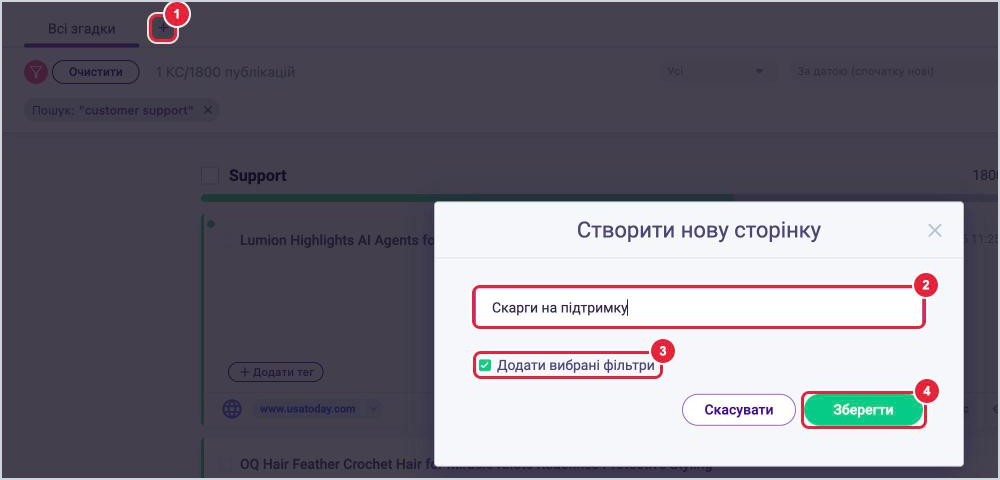Open the www.usatoday.com source link
This screenshot has height=480, width=1000.
coord(307,409)
